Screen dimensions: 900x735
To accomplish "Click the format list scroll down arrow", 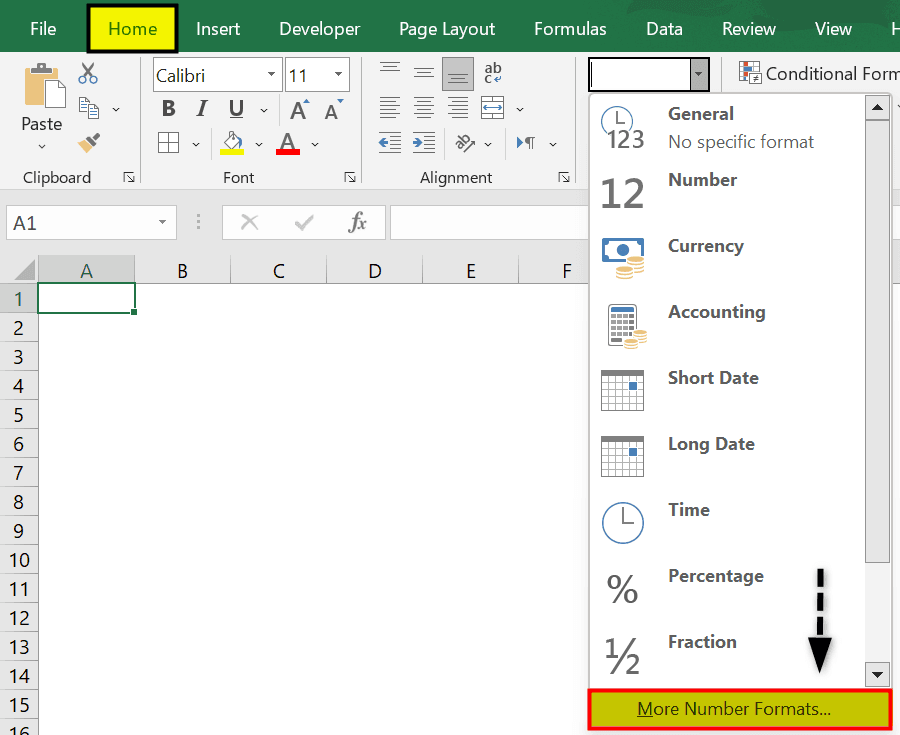I will point(877,675).
